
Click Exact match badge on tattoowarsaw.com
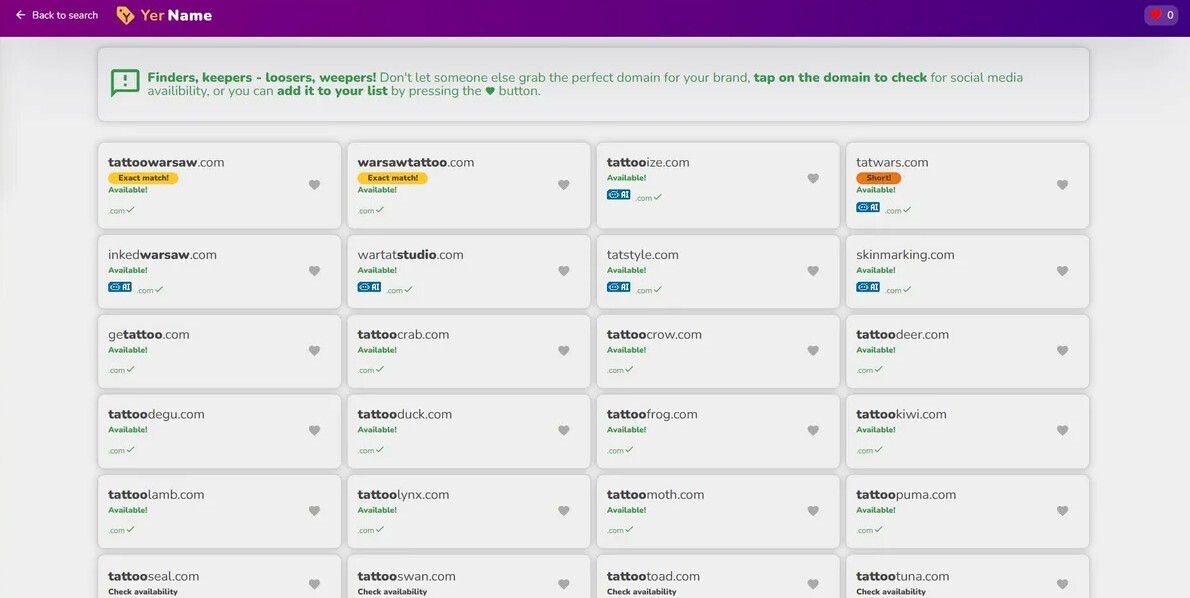click(143, 178)
